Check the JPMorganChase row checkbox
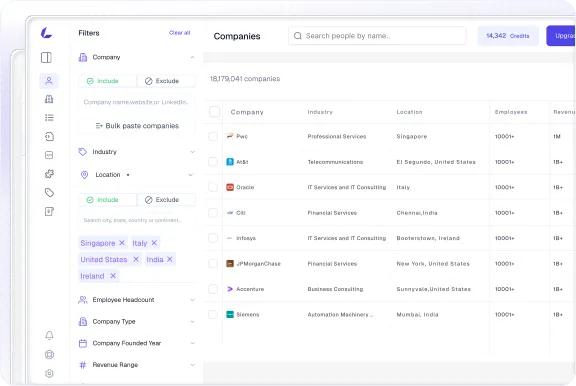 tap(213, 263)
